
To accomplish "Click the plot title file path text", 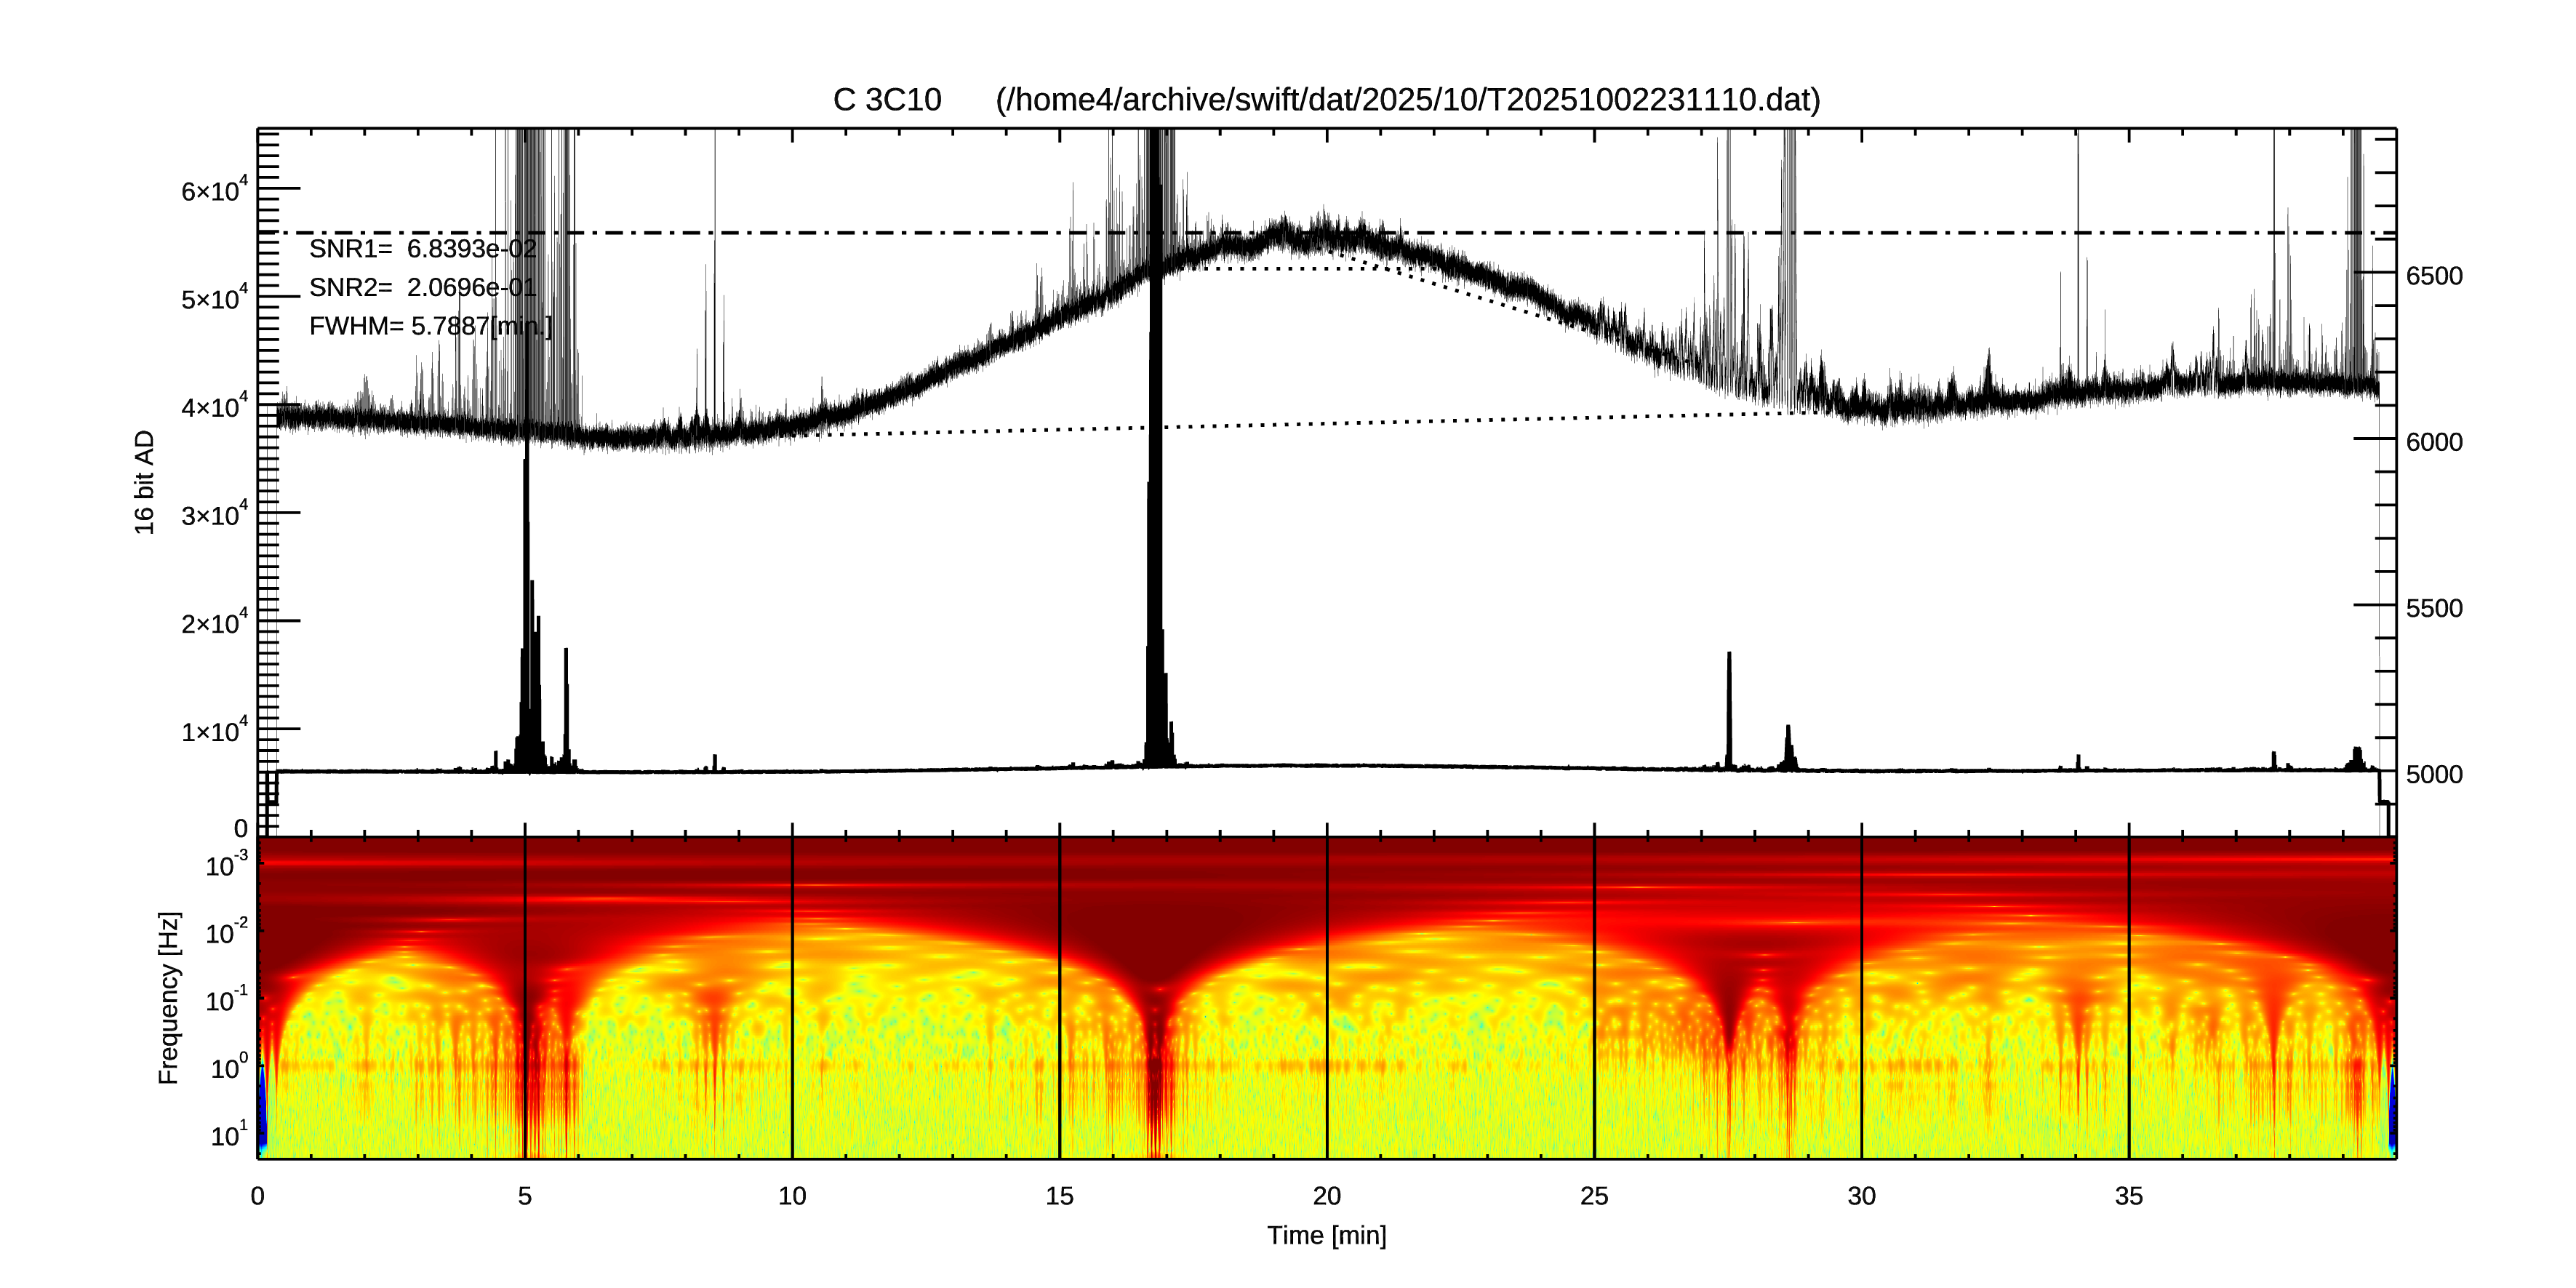I will (x=1407, y=100).
